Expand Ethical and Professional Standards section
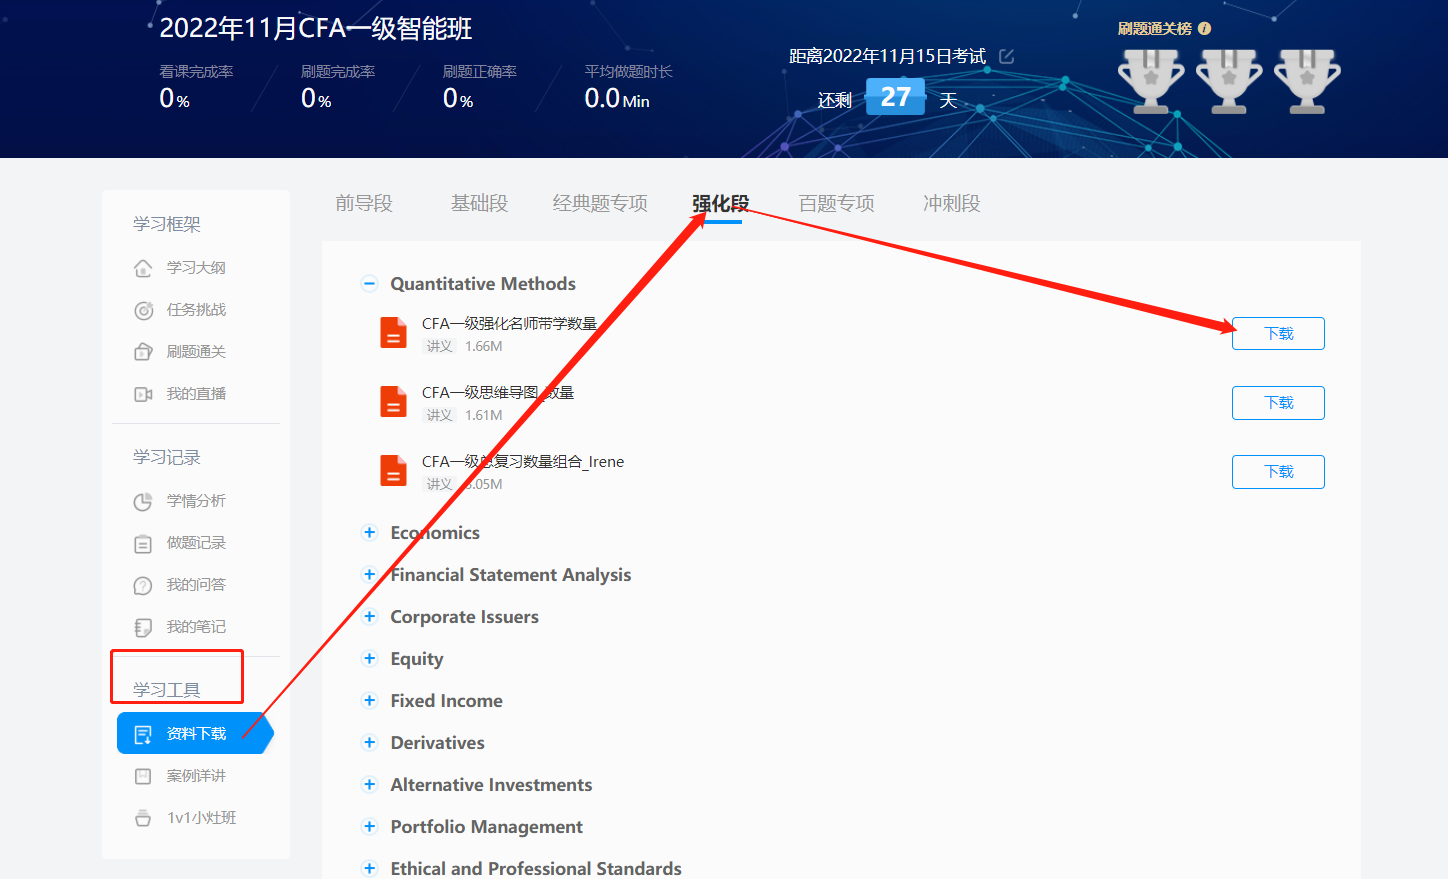Image resolution: width=1448 pixels, height=879 pixels. pyautogui.click(x=369, y=869)
